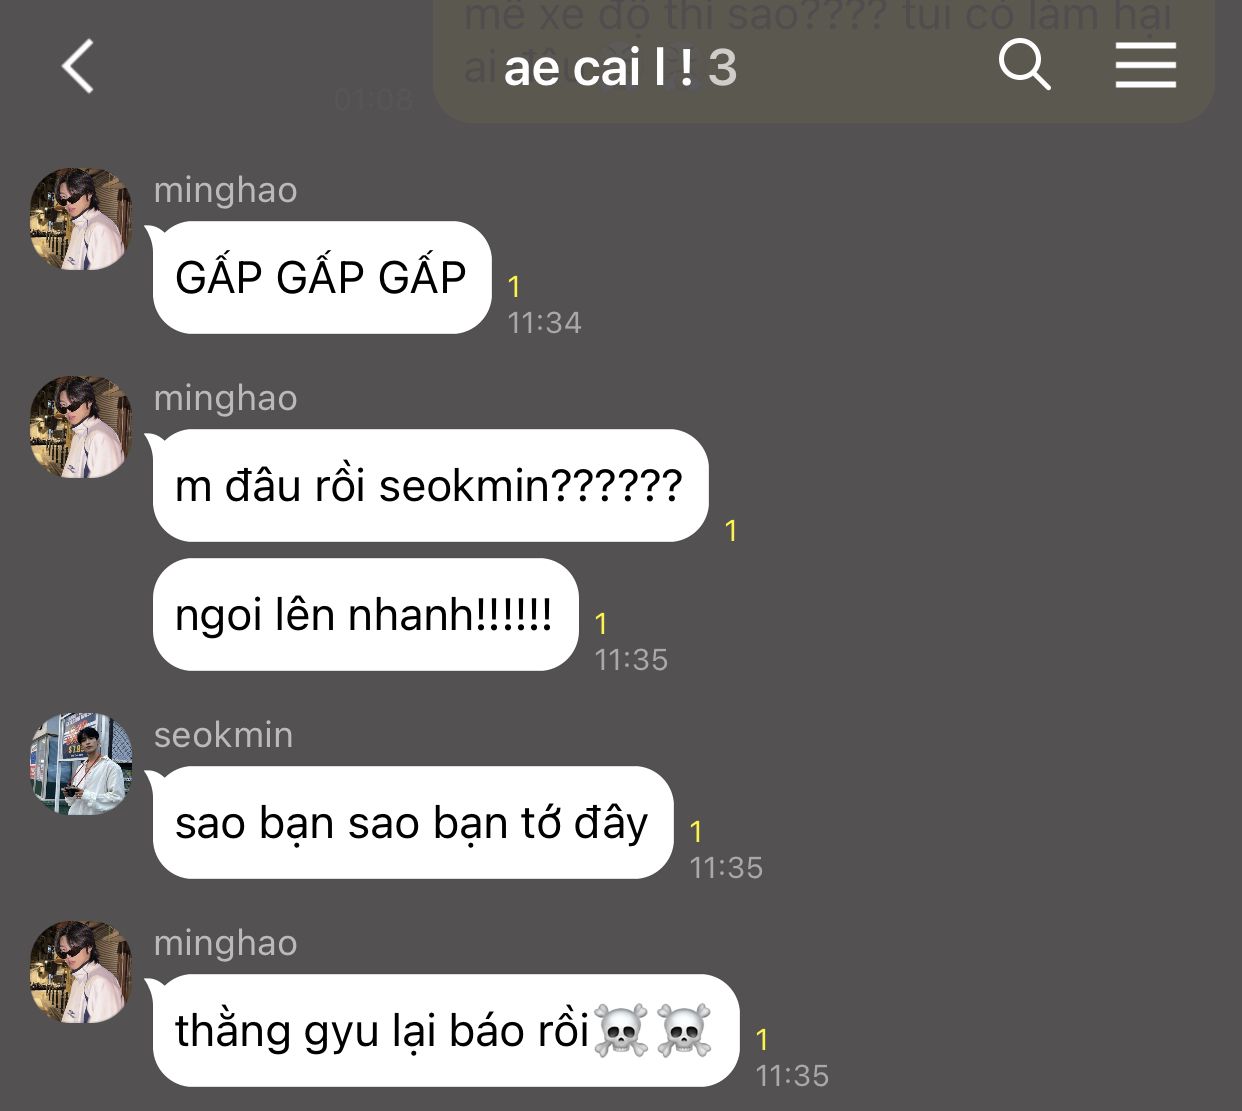Tap minghao's avatar beside 'm đâu rồi seokmin'
This screenshot has height=1111, width=1242.
pyautogui.click(x=81, y=427)
